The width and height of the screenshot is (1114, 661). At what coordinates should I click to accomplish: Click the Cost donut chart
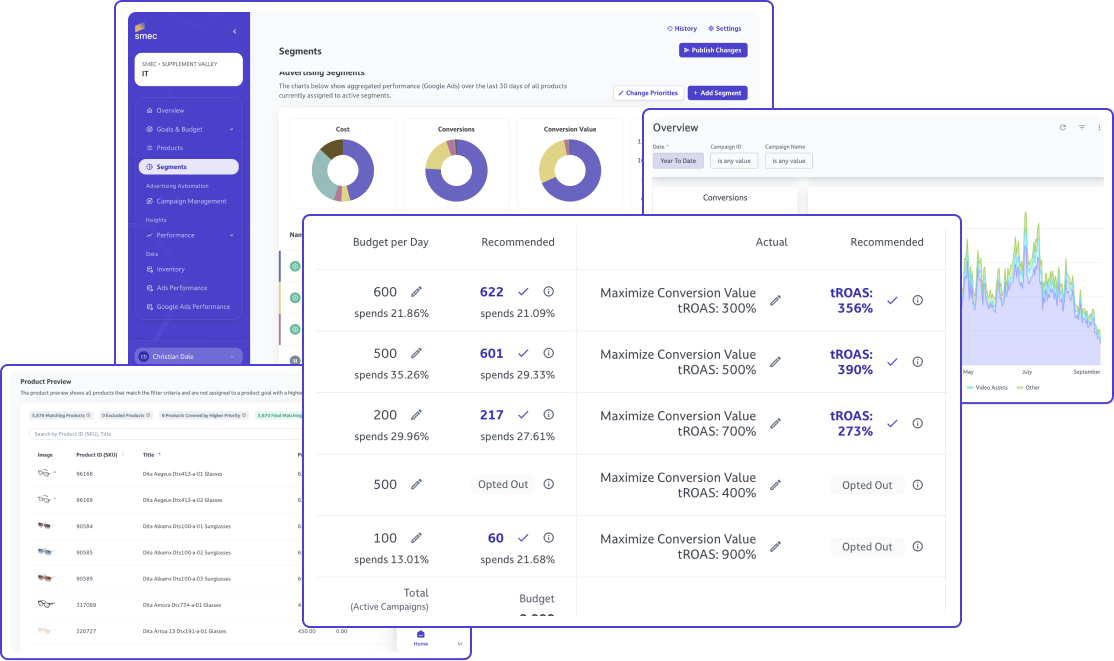(x=342, y=171)
